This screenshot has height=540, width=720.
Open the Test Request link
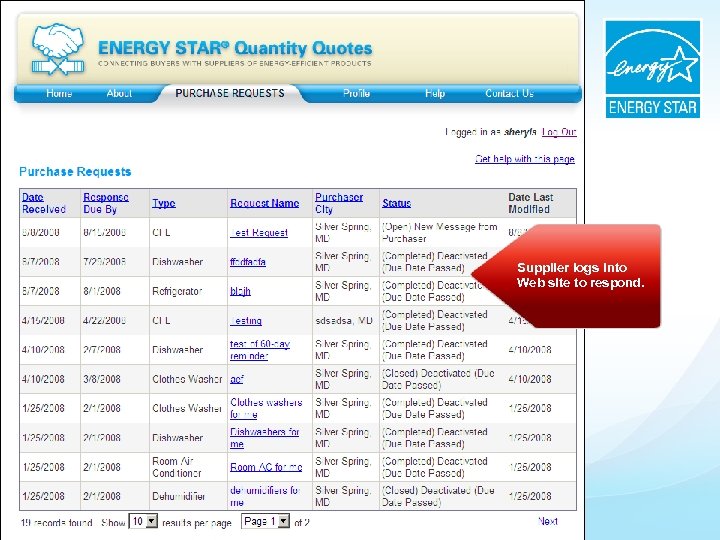coord(259,233)
